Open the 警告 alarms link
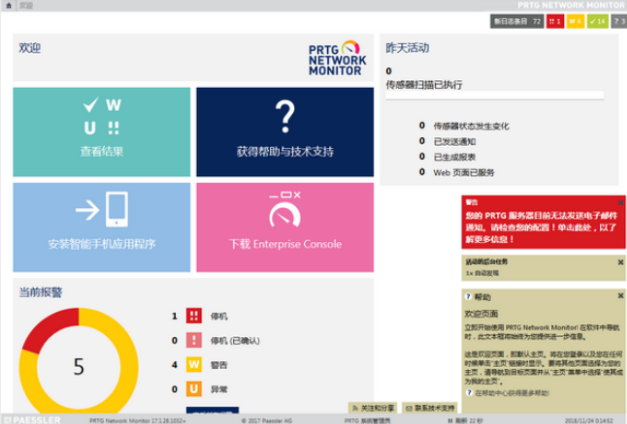This screenshot has width=627, height=424. click(219, 365)
